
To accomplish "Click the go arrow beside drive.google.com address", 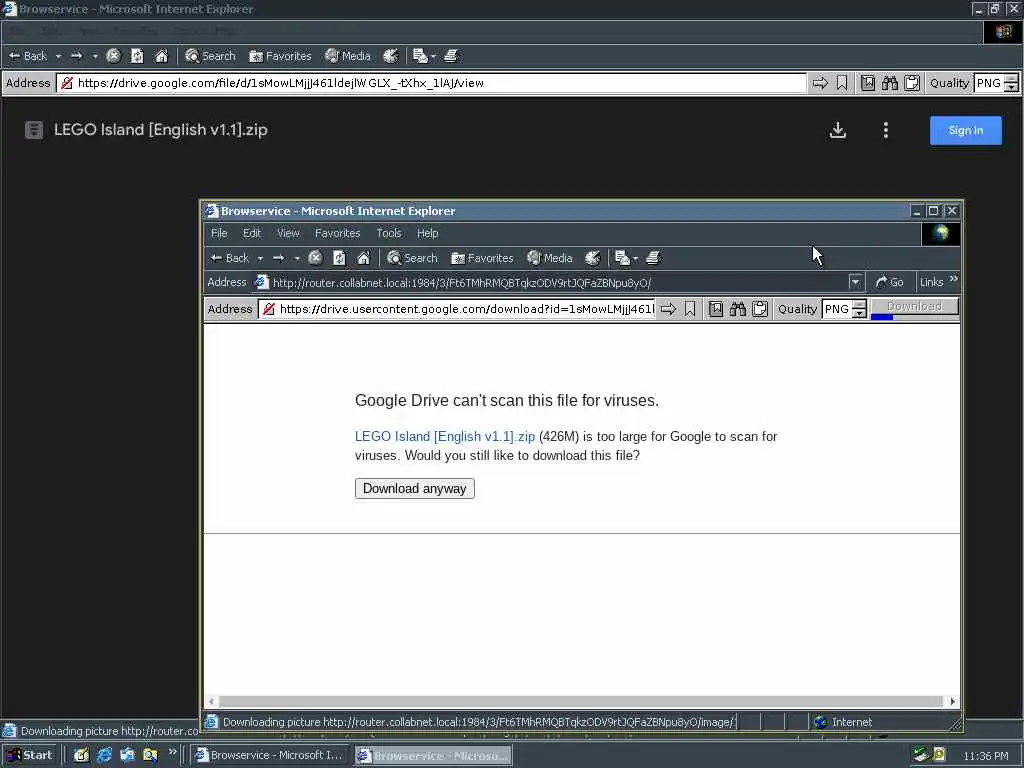I will (x=820, y=83).
